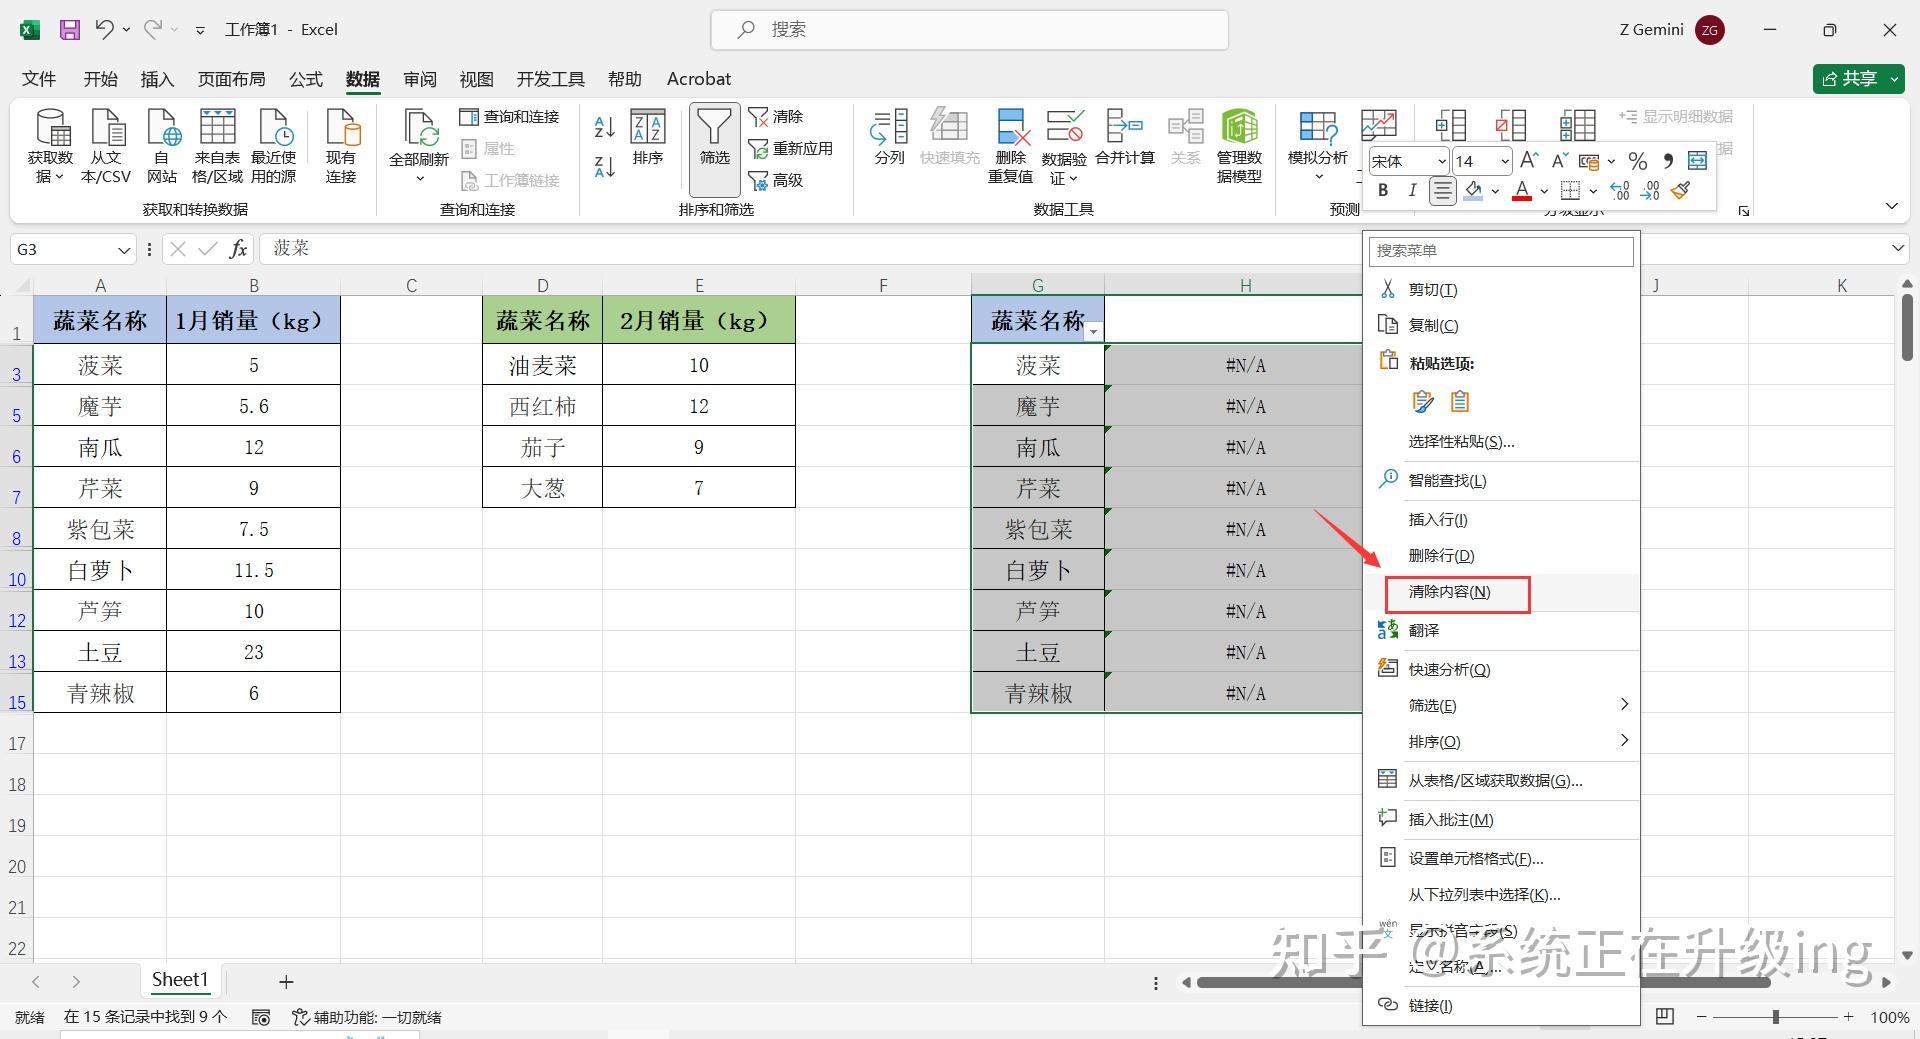Click the zoom in plus button
Image resolution: width=1920 pixels, height=1039 pixels.
1848,1017
